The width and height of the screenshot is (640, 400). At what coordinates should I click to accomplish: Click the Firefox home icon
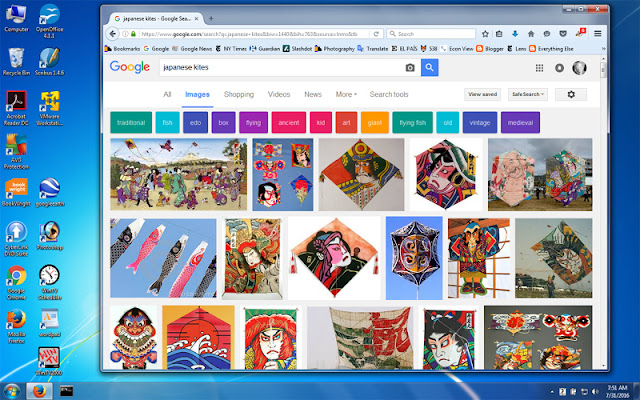(x=531, y=34)
